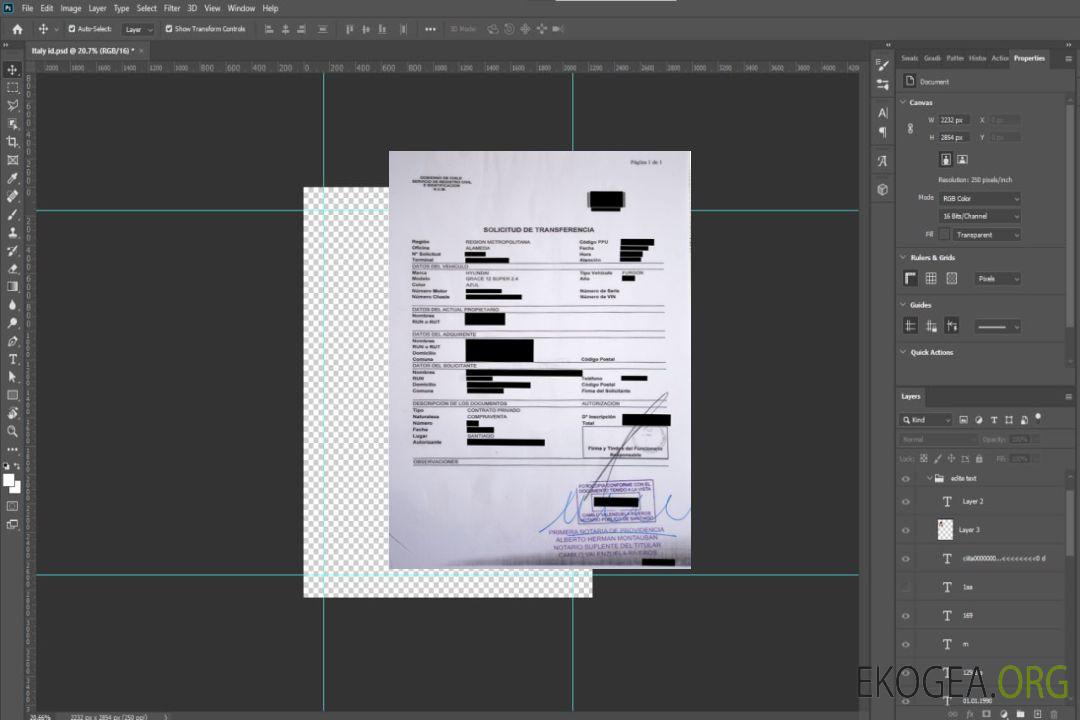Select the Zoom tool

pyautogui.click(x=12, y=431)
